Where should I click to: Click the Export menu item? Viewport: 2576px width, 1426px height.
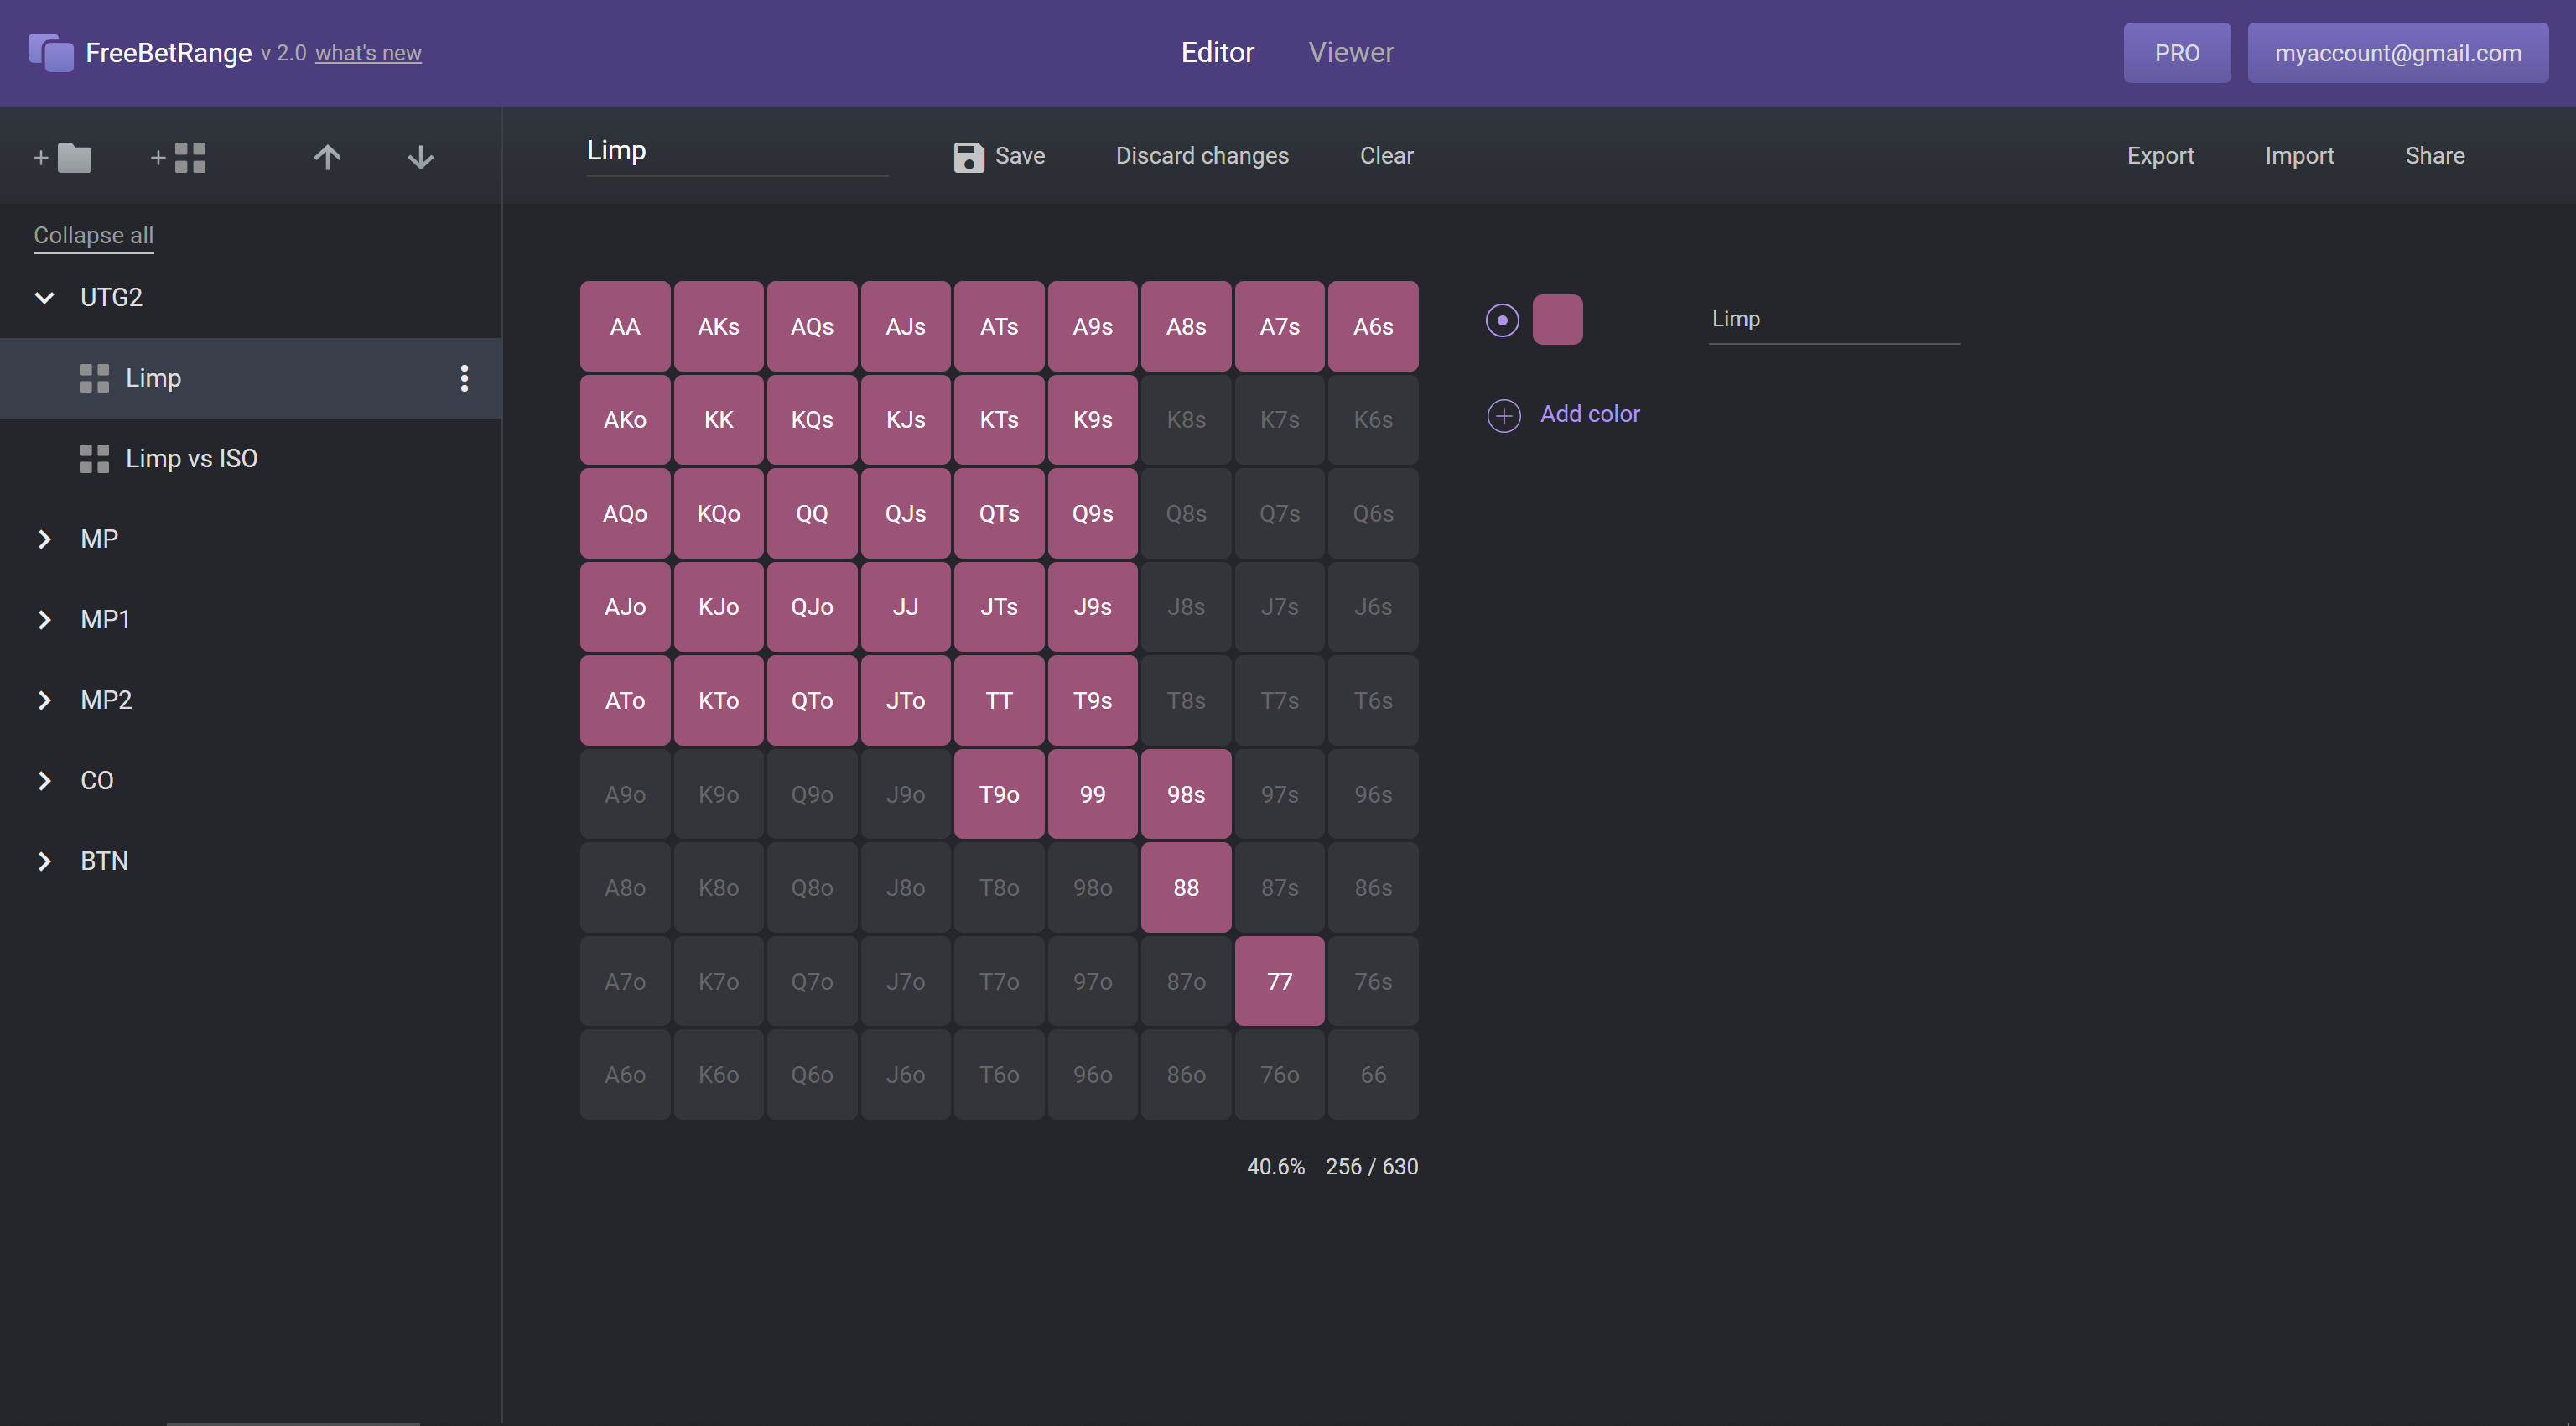(x=2162, y=154)
